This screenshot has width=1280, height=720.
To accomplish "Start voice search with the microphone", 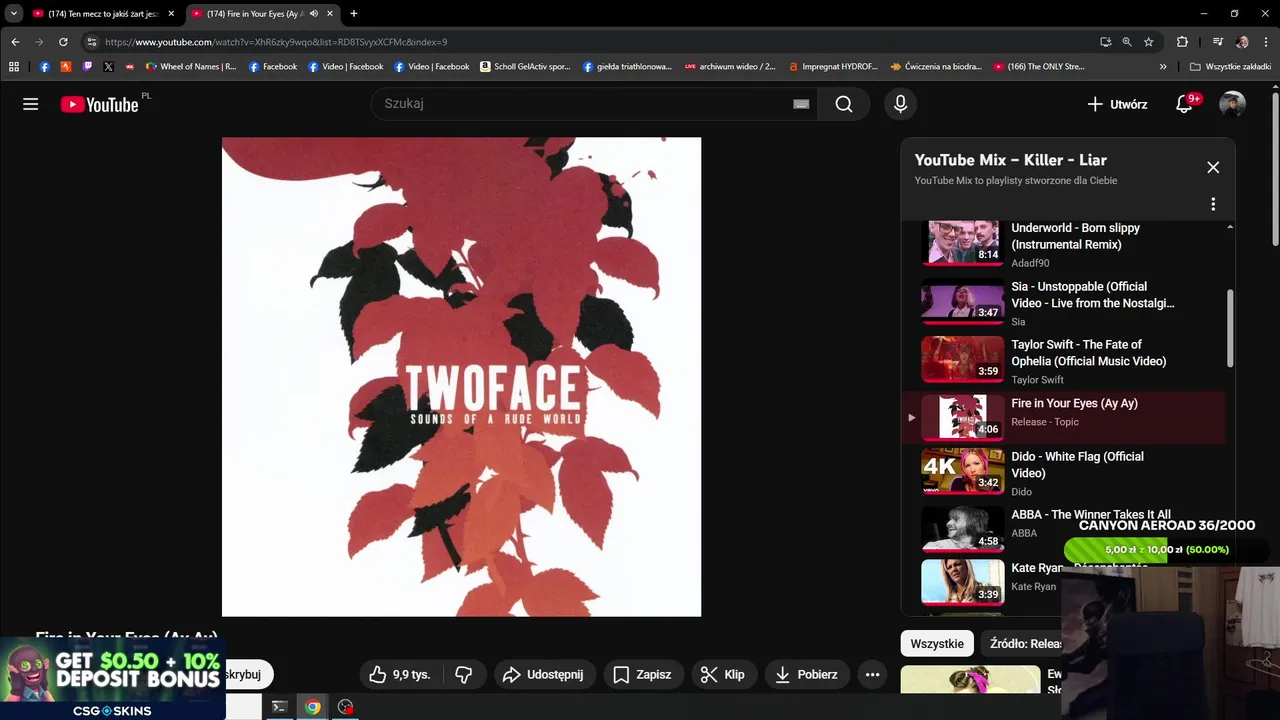I will [x=900, y=104].
